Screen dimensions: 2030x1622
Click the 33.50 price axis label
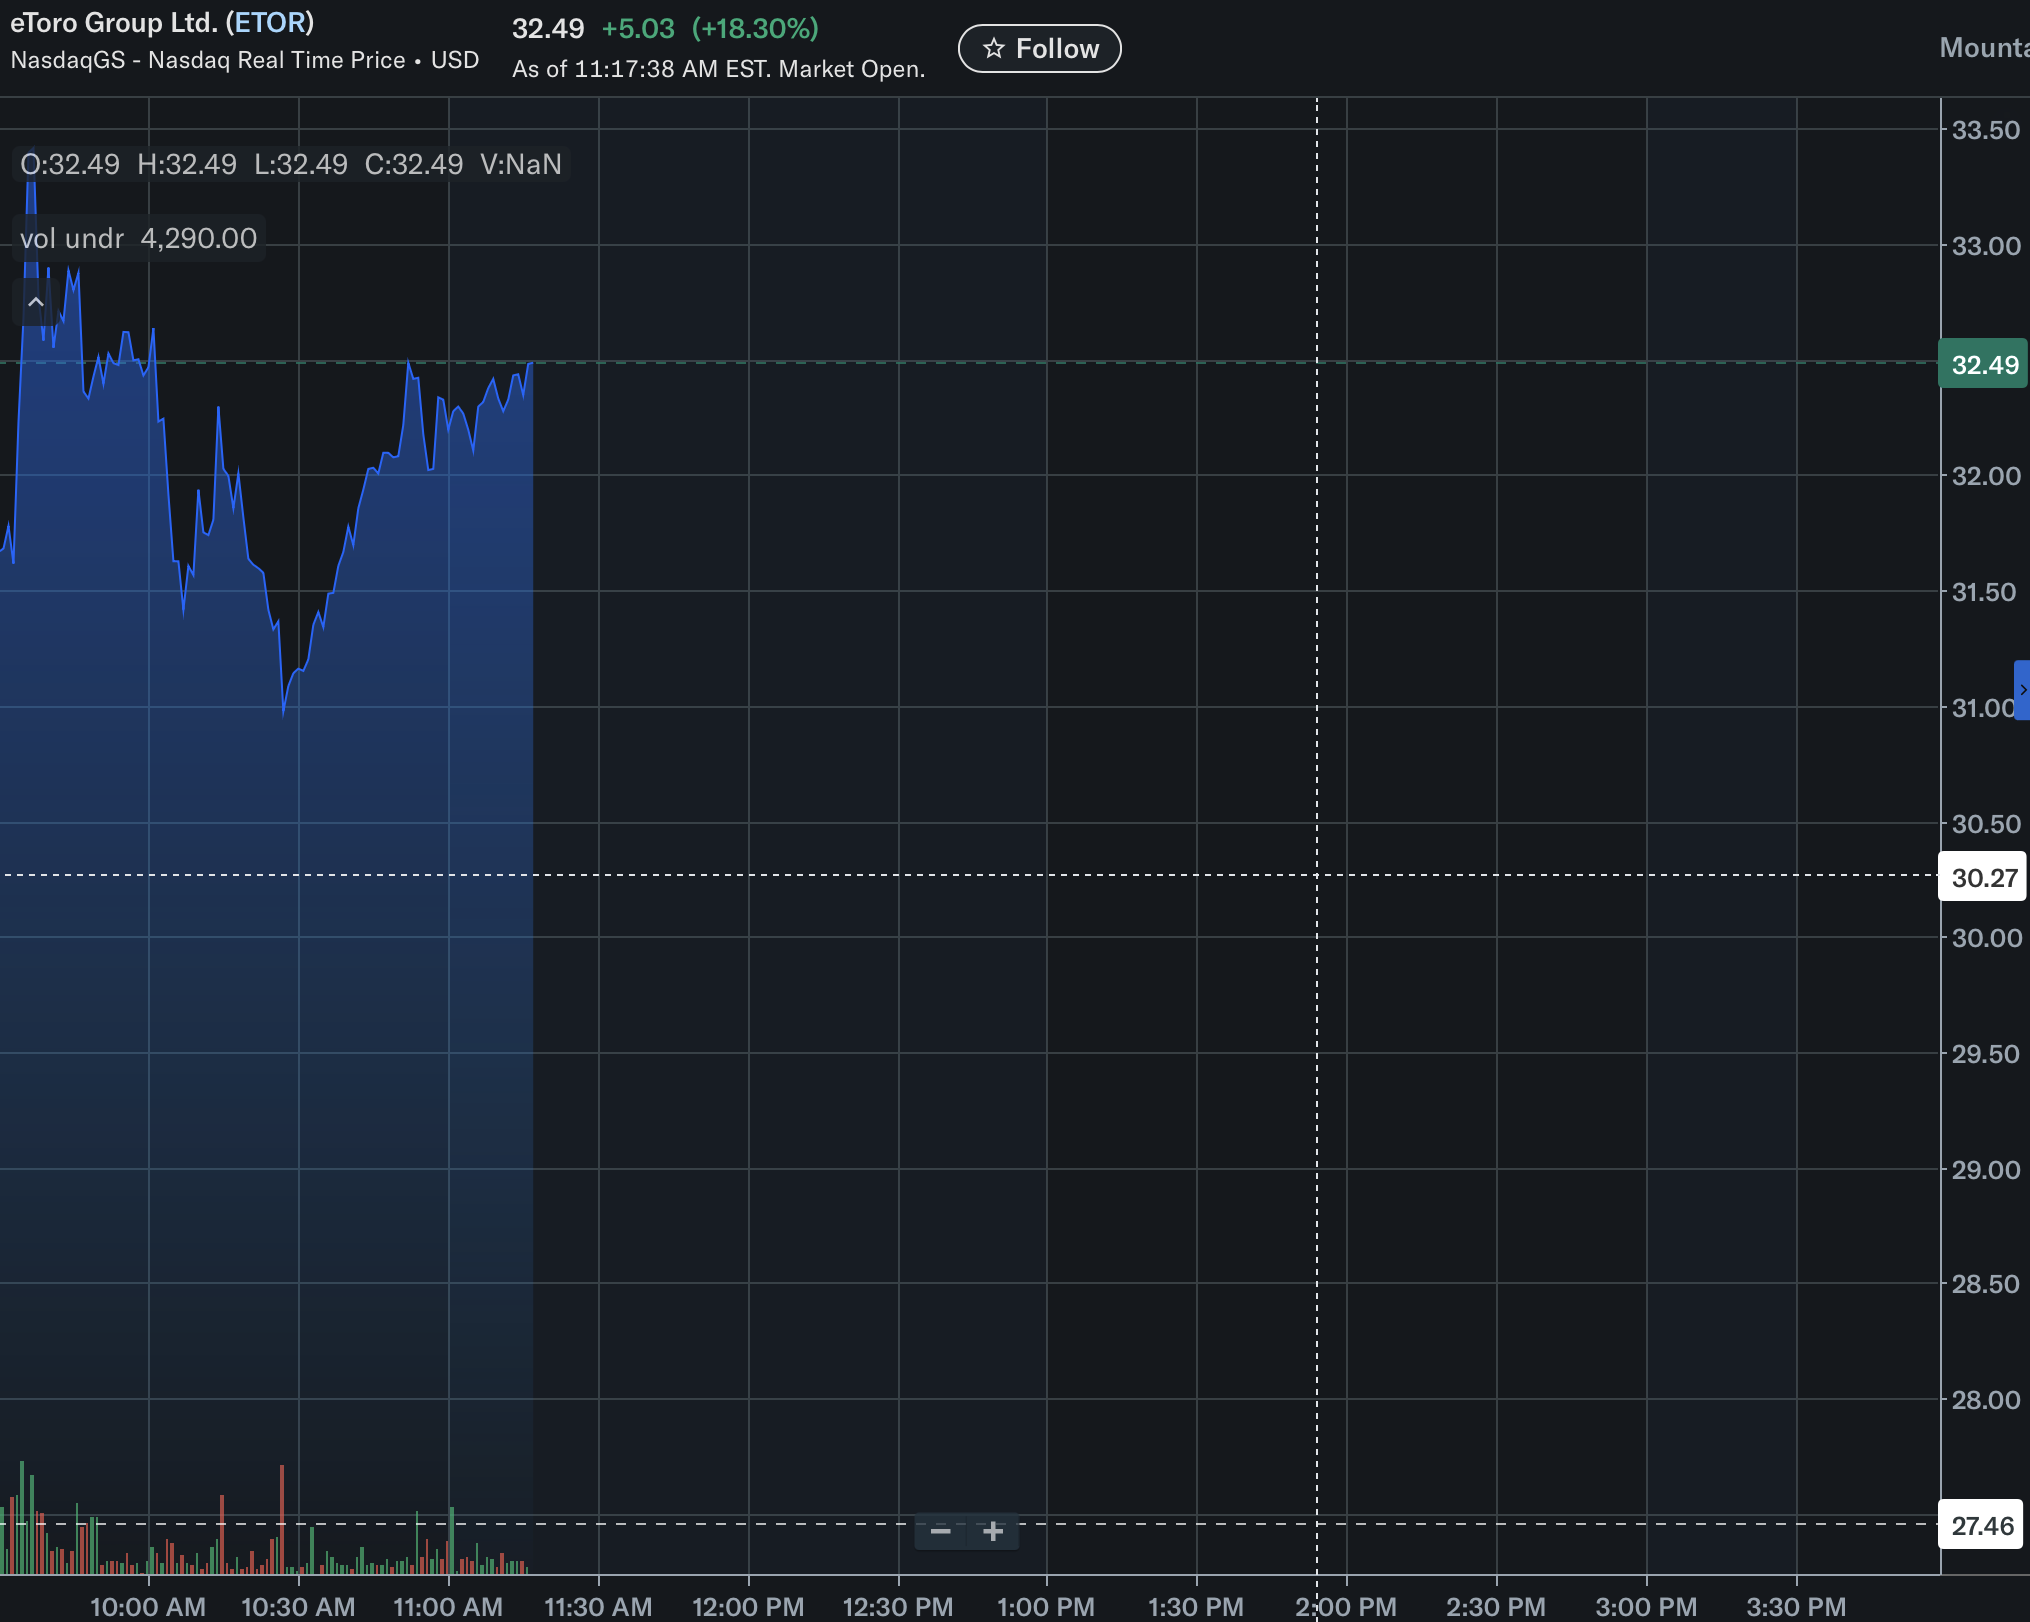coord(1986,130)
